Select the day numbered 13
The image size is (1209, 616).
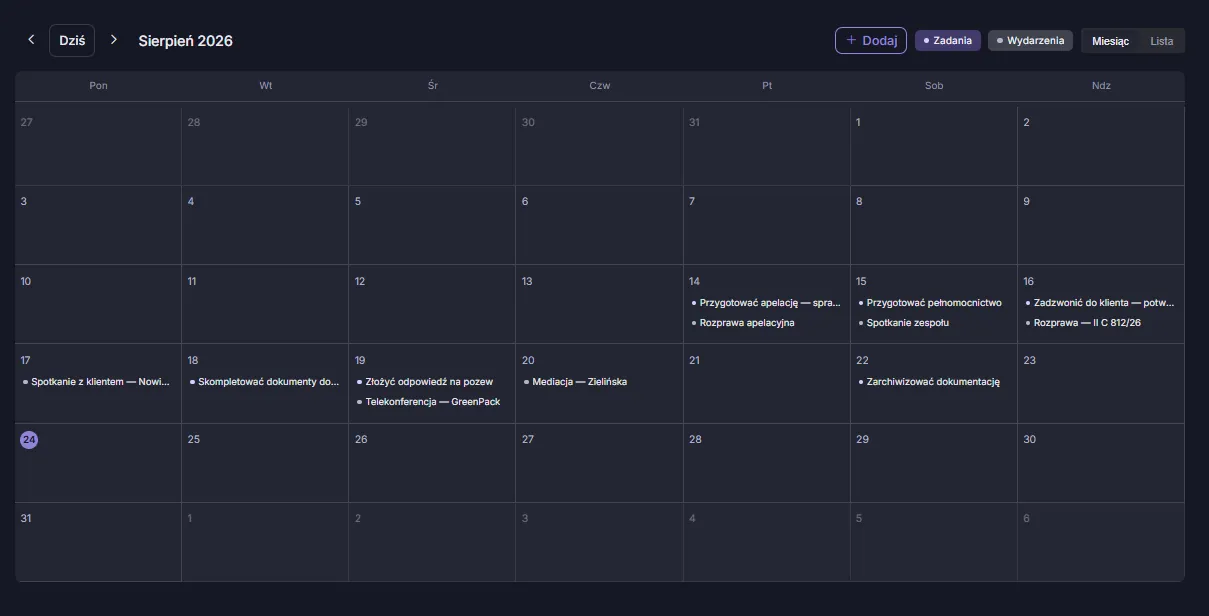pyautogui.click(x=527, y=281)
